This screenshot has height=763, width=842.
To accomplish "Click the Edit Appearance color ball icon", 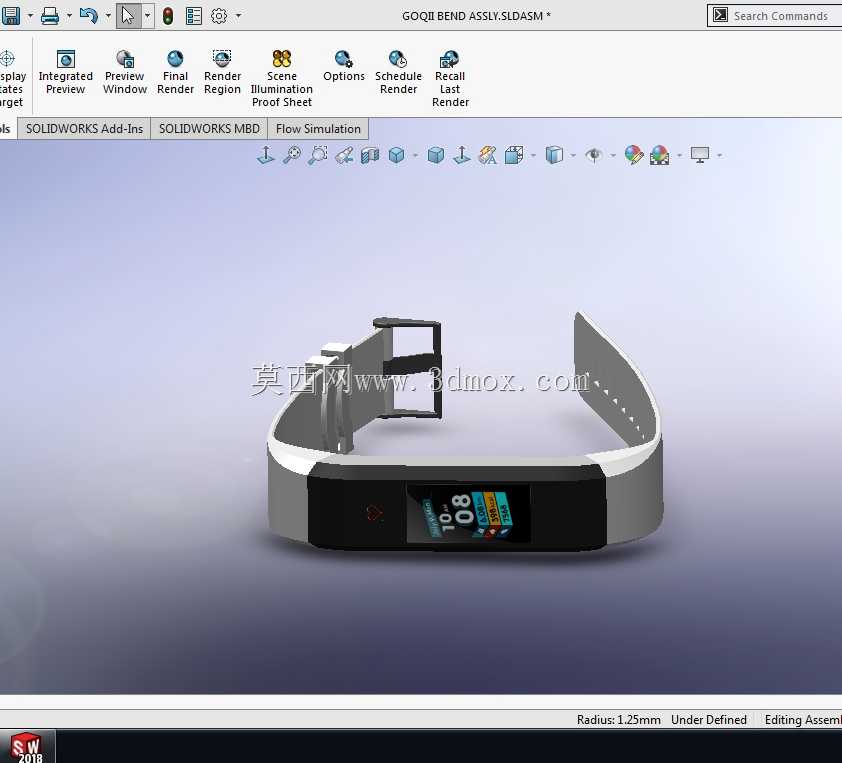I will pyautogui.click(x=634, y=155).
